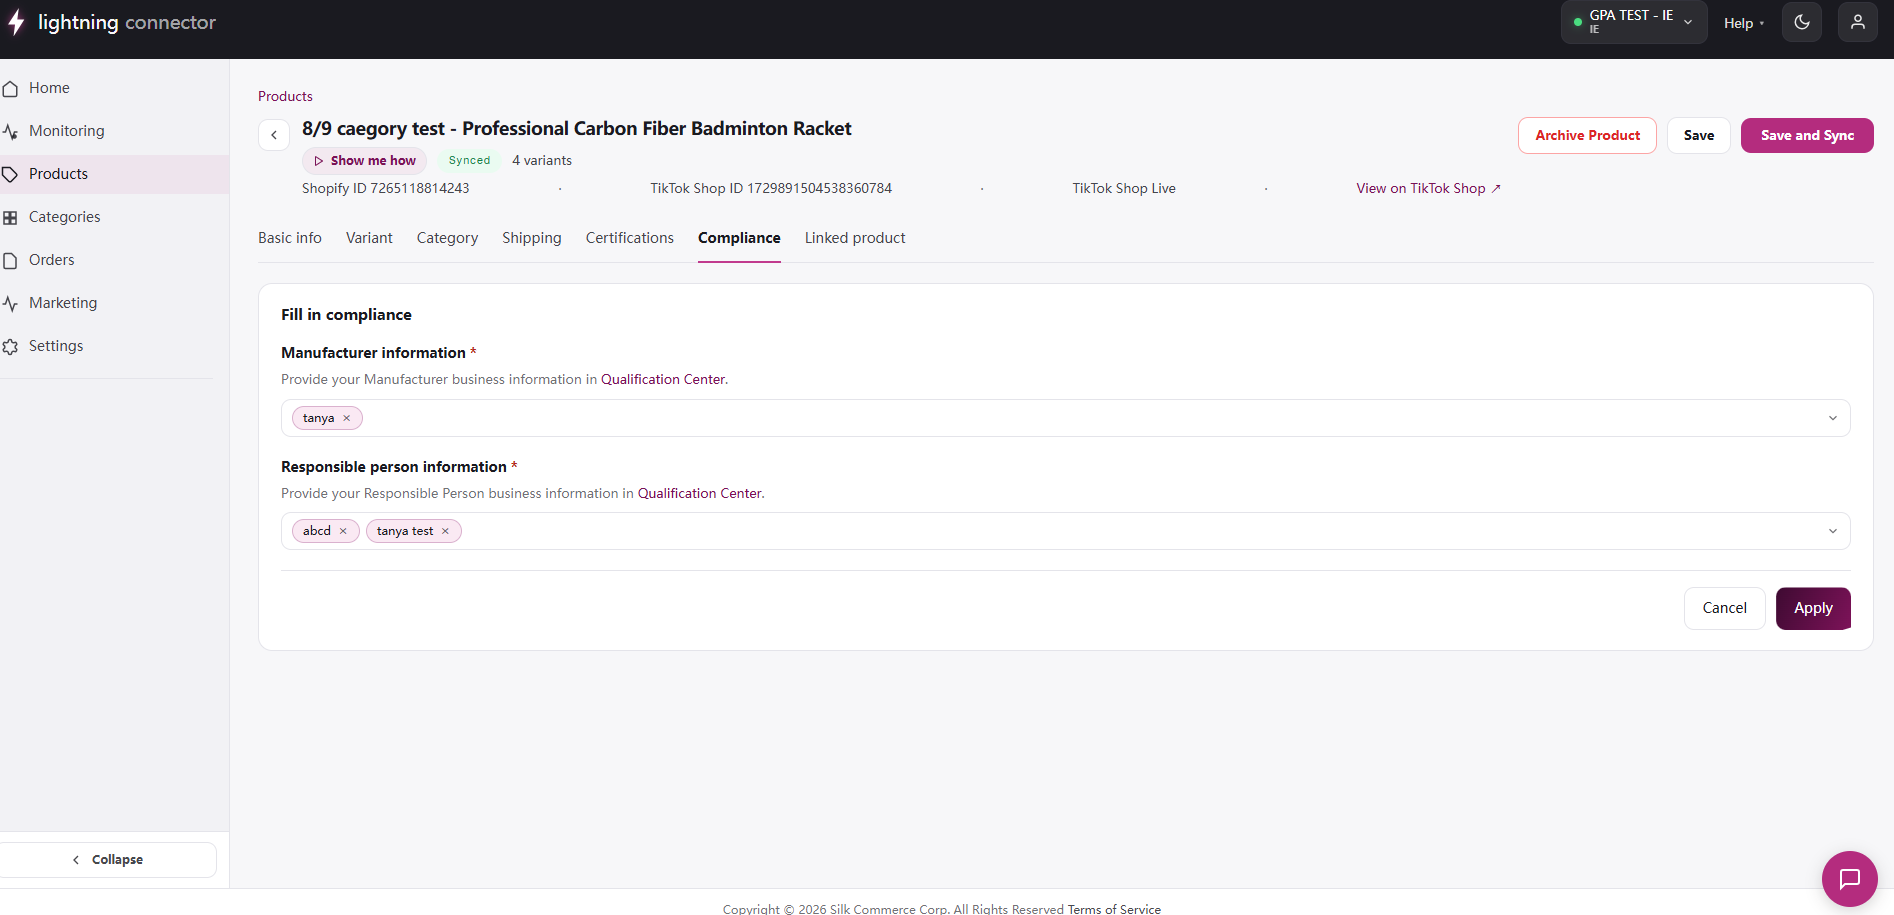The width and height of the screenshot is (1894, 915).
Task: Click the Categories grid icon
Action: (10, 217)
